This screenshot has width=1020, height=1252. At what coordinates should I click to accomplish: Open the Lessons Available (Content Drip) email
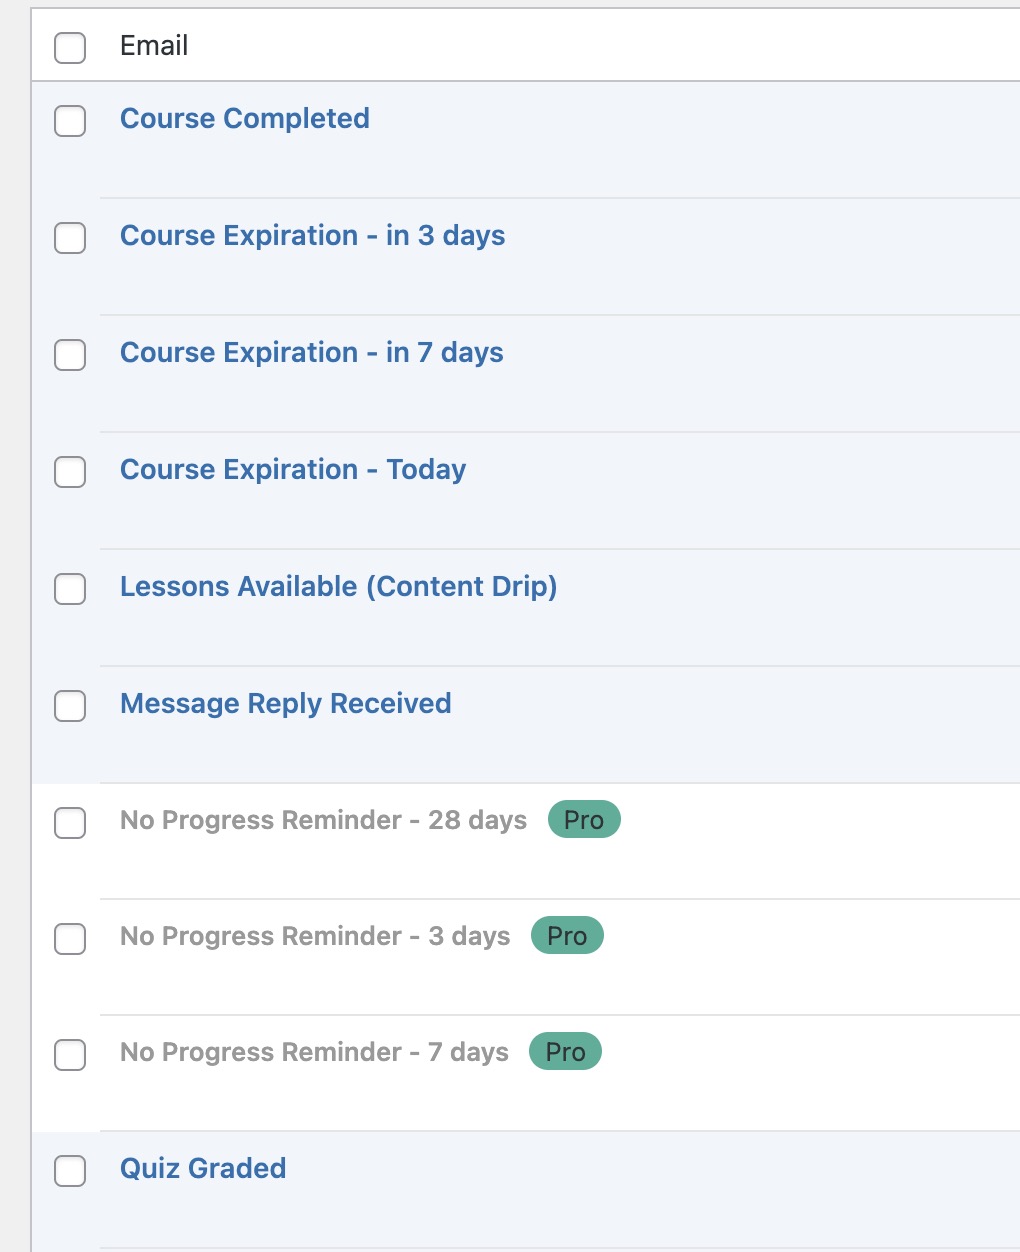tap(338, 586)
